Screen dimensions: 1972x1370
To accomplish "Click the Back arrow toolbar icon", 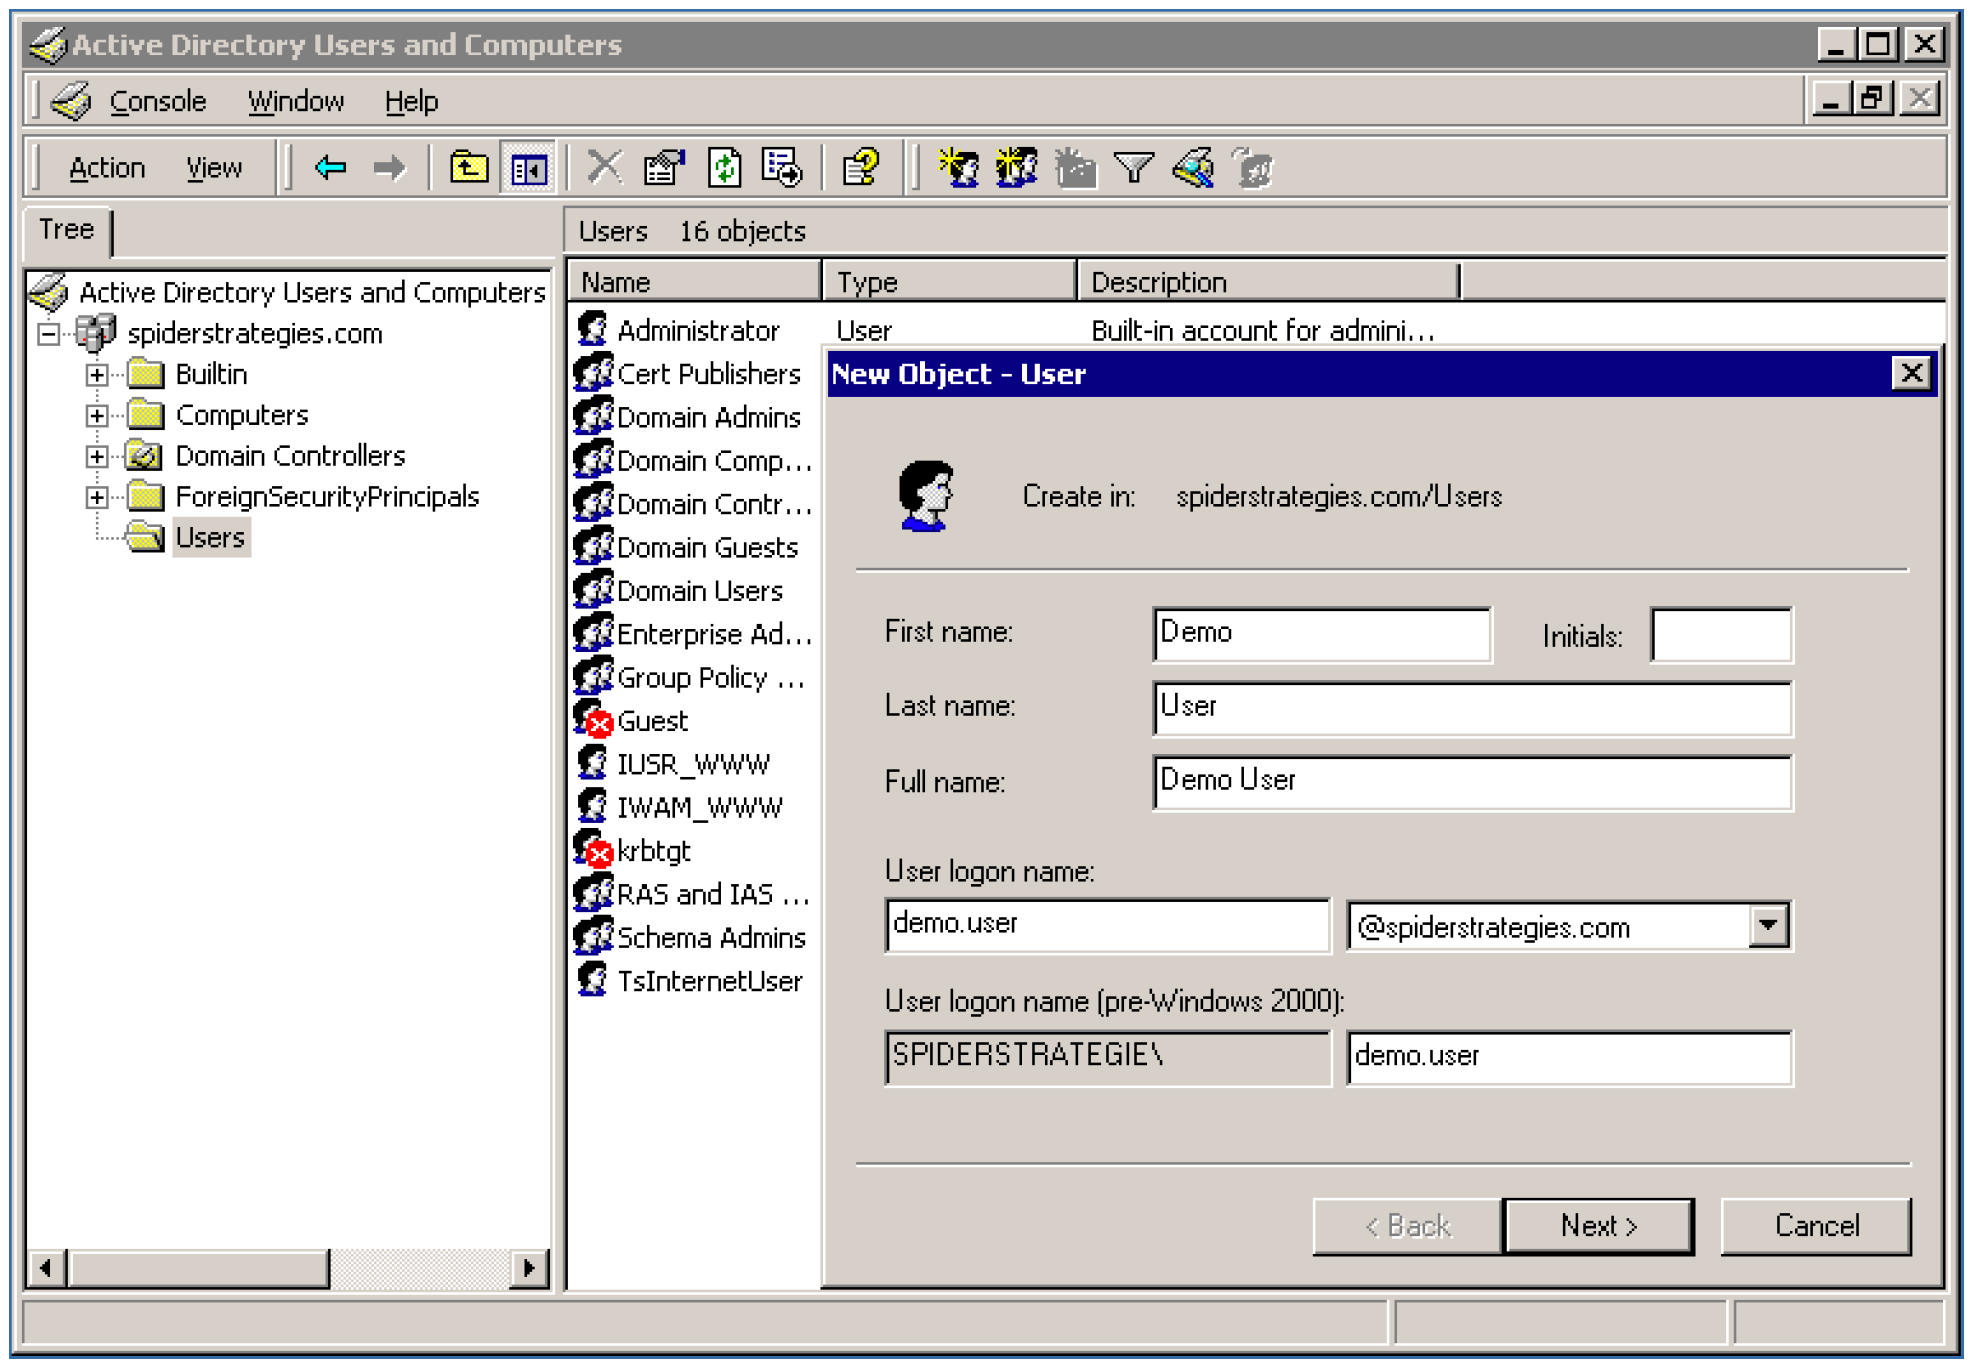I will tap(329, 167).
